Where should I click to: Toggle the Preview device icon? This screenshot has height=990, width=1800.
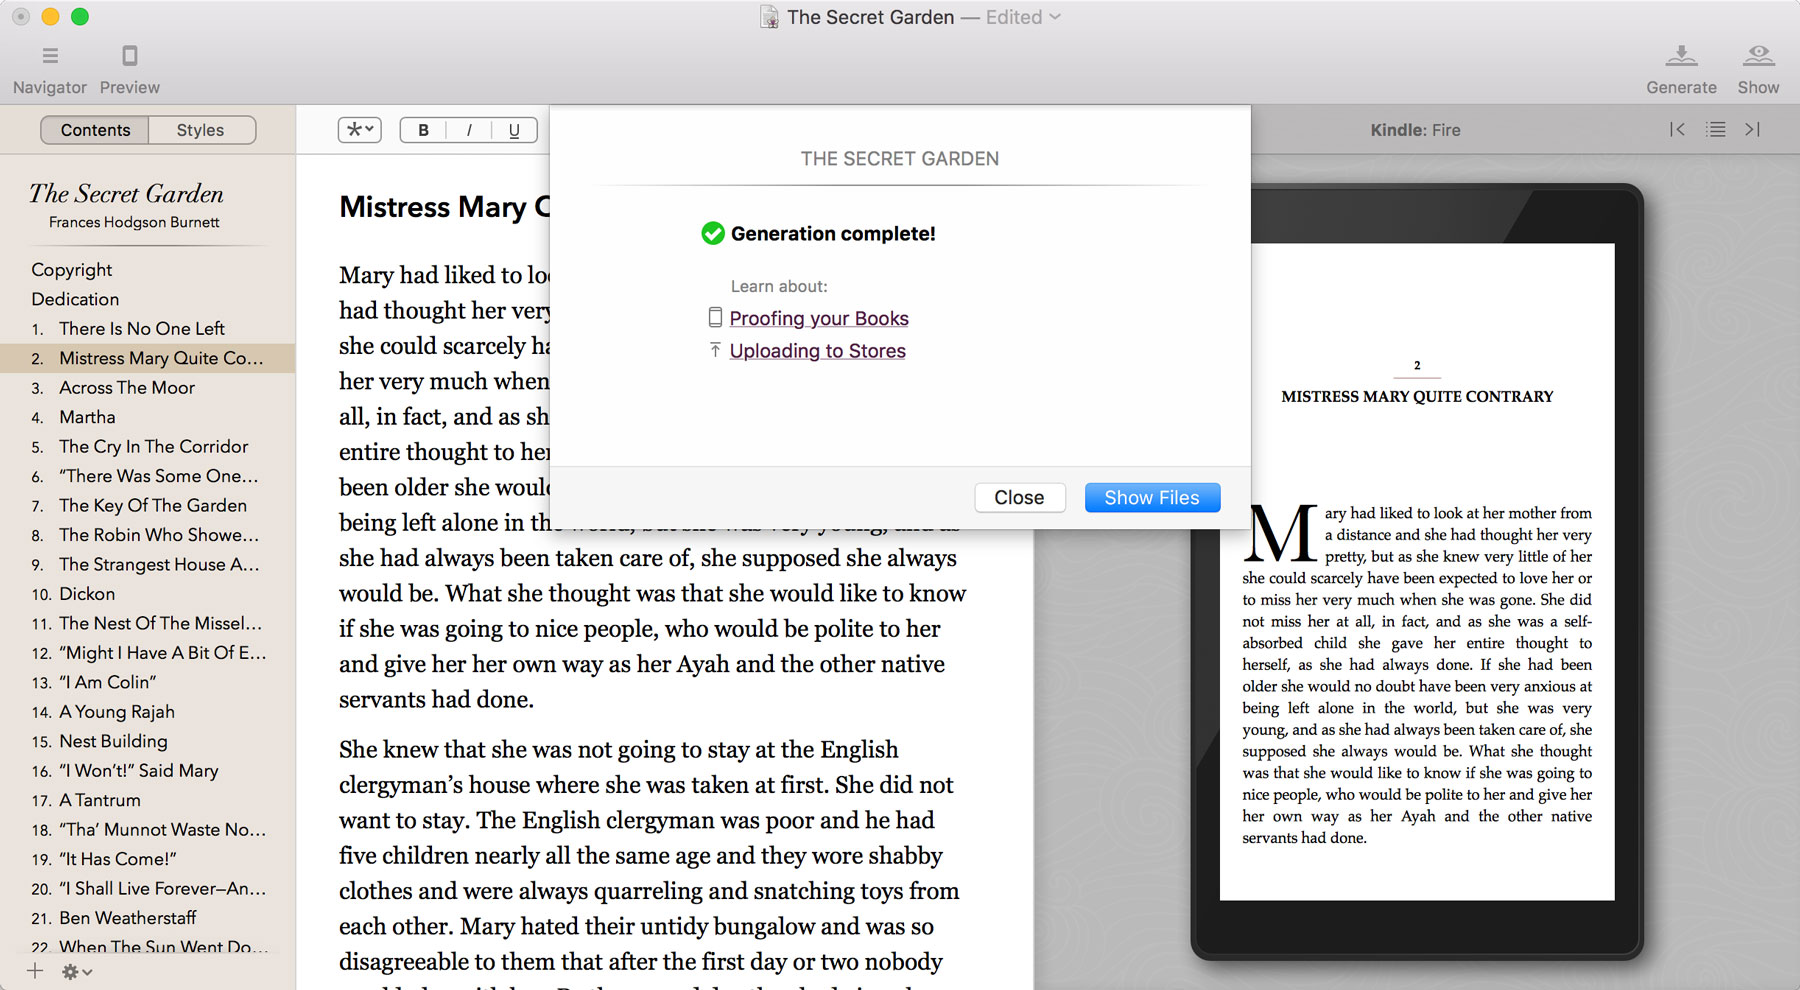click(x=129, y=56)
